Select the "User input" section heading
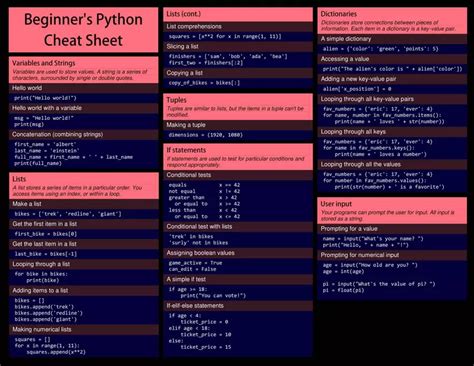 (336, 204)
